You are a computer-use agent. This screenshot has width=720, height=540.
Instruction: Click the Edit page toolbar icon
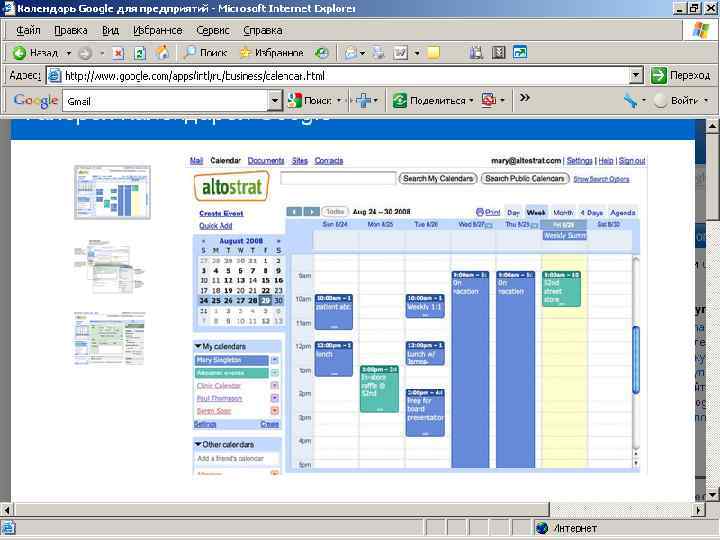(400, 53)
